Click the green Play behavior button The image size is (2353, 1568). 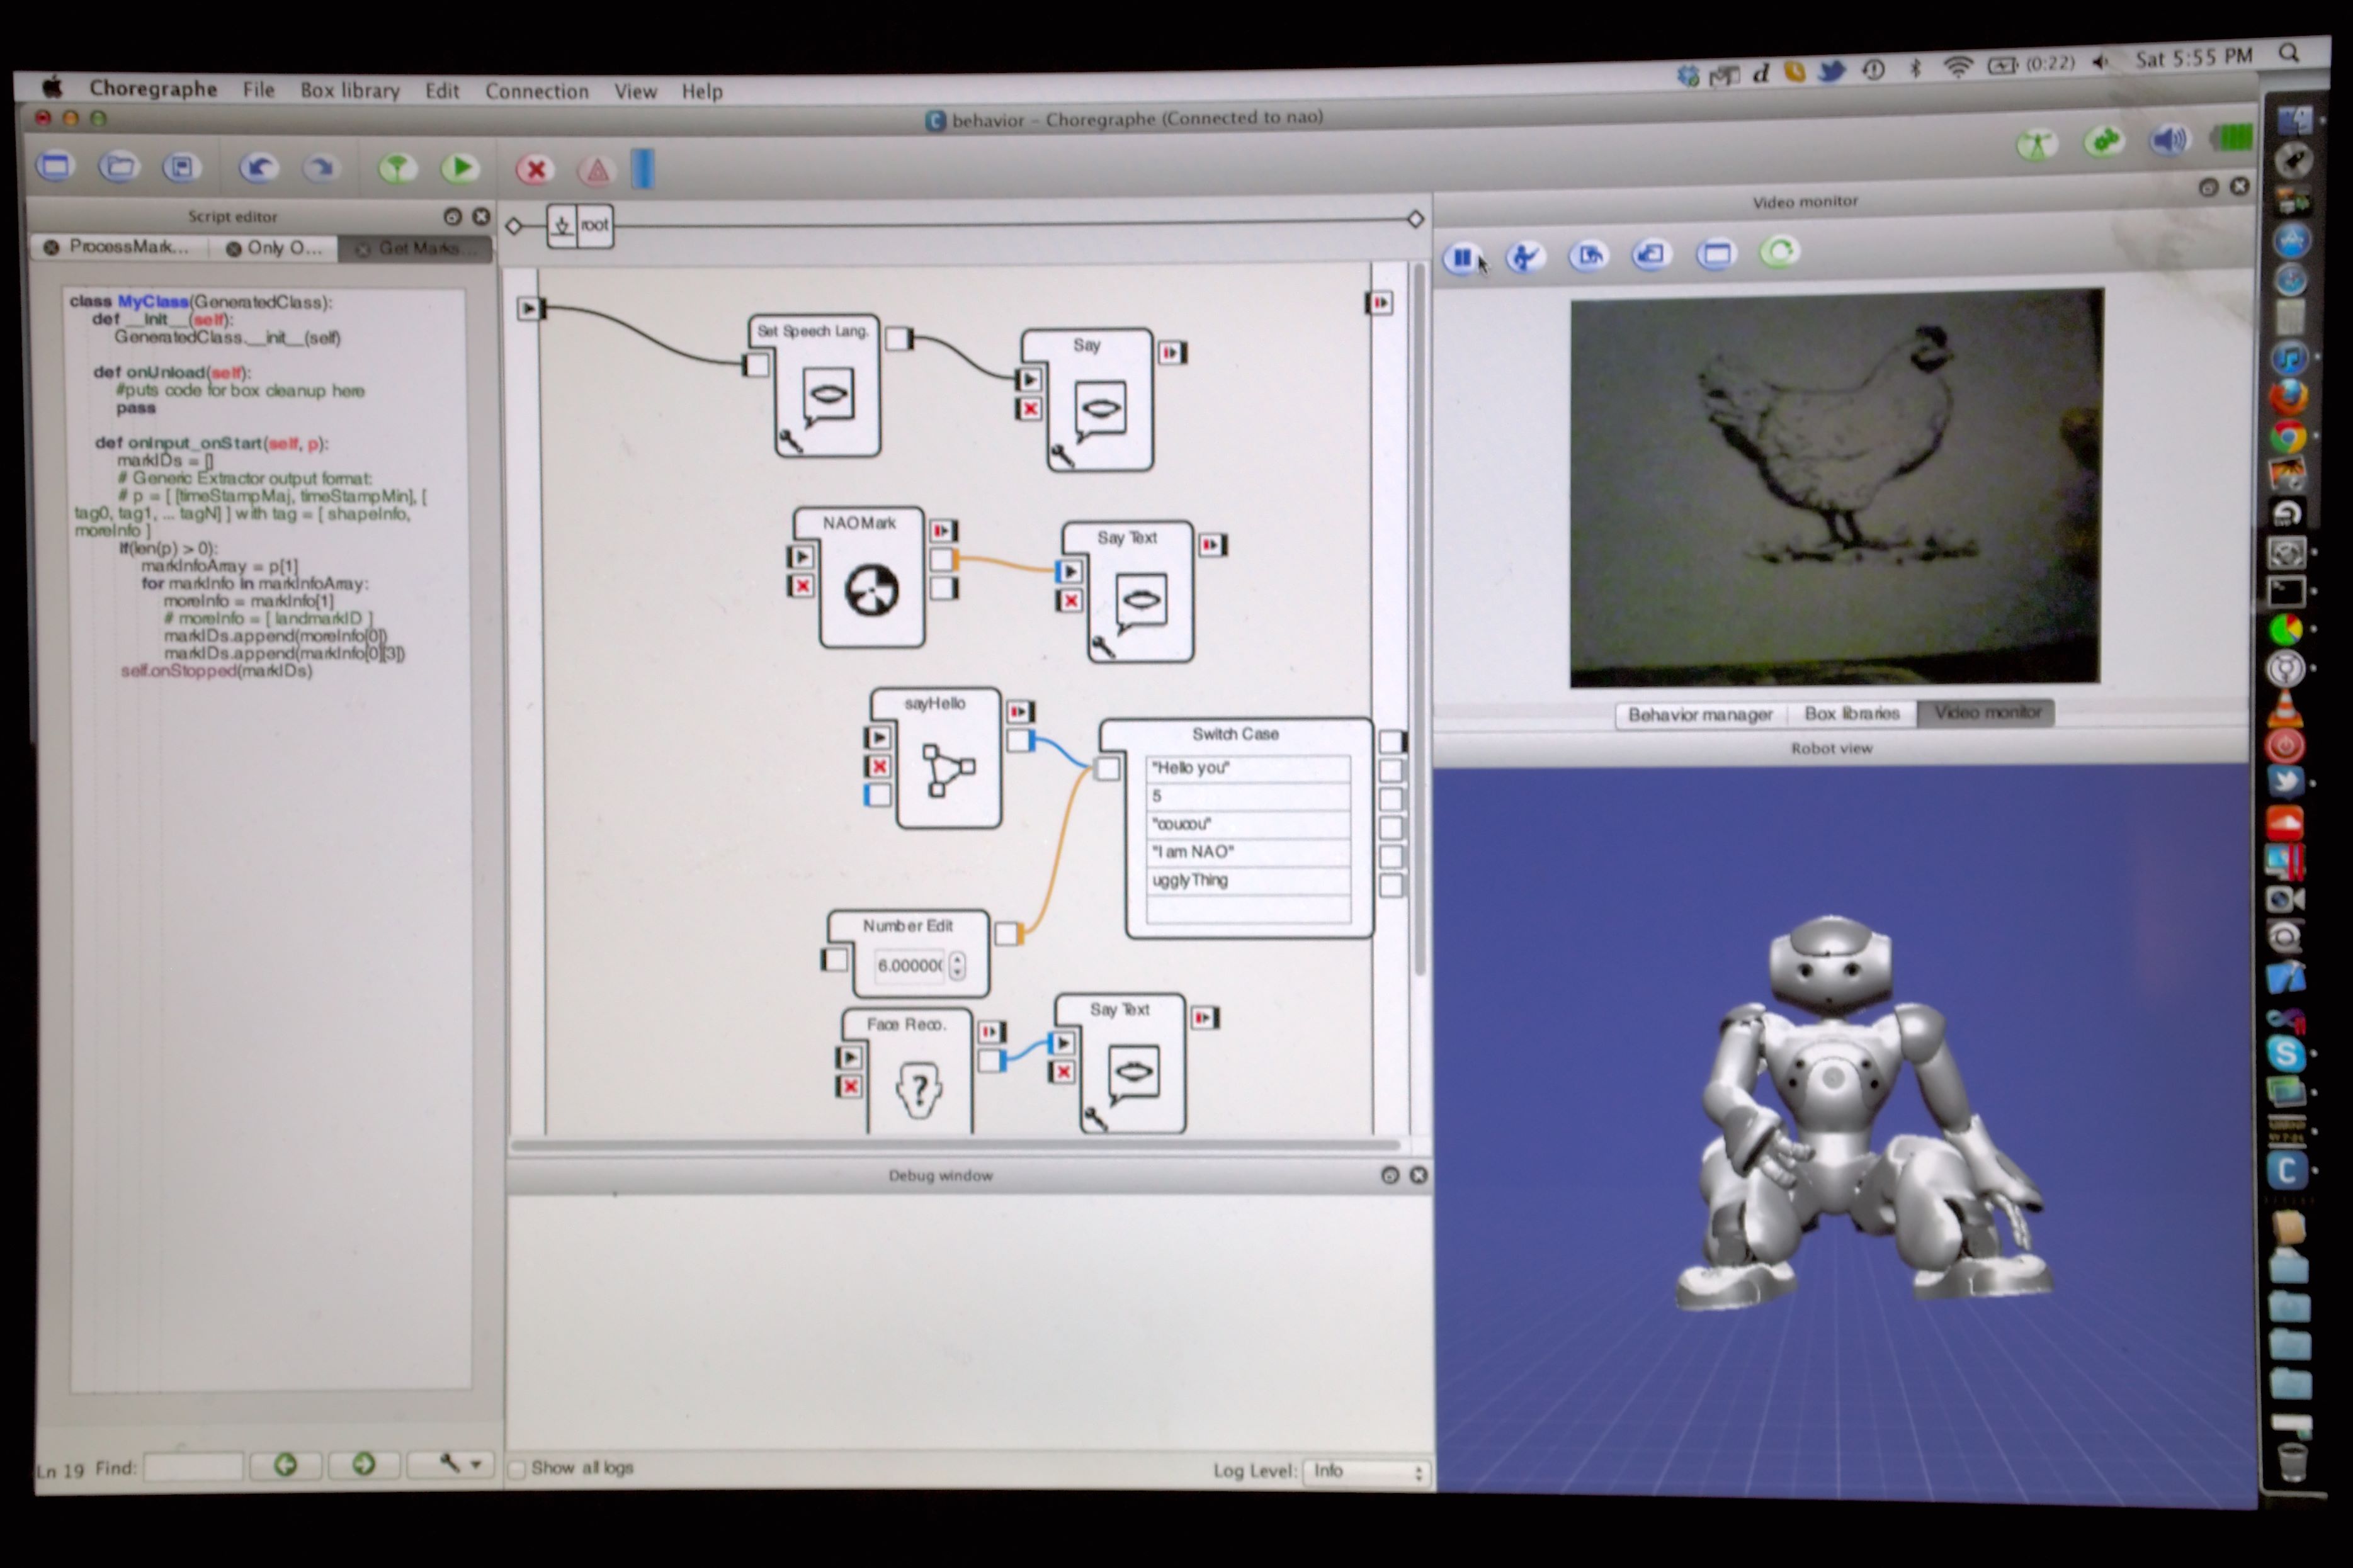point(460,168)
